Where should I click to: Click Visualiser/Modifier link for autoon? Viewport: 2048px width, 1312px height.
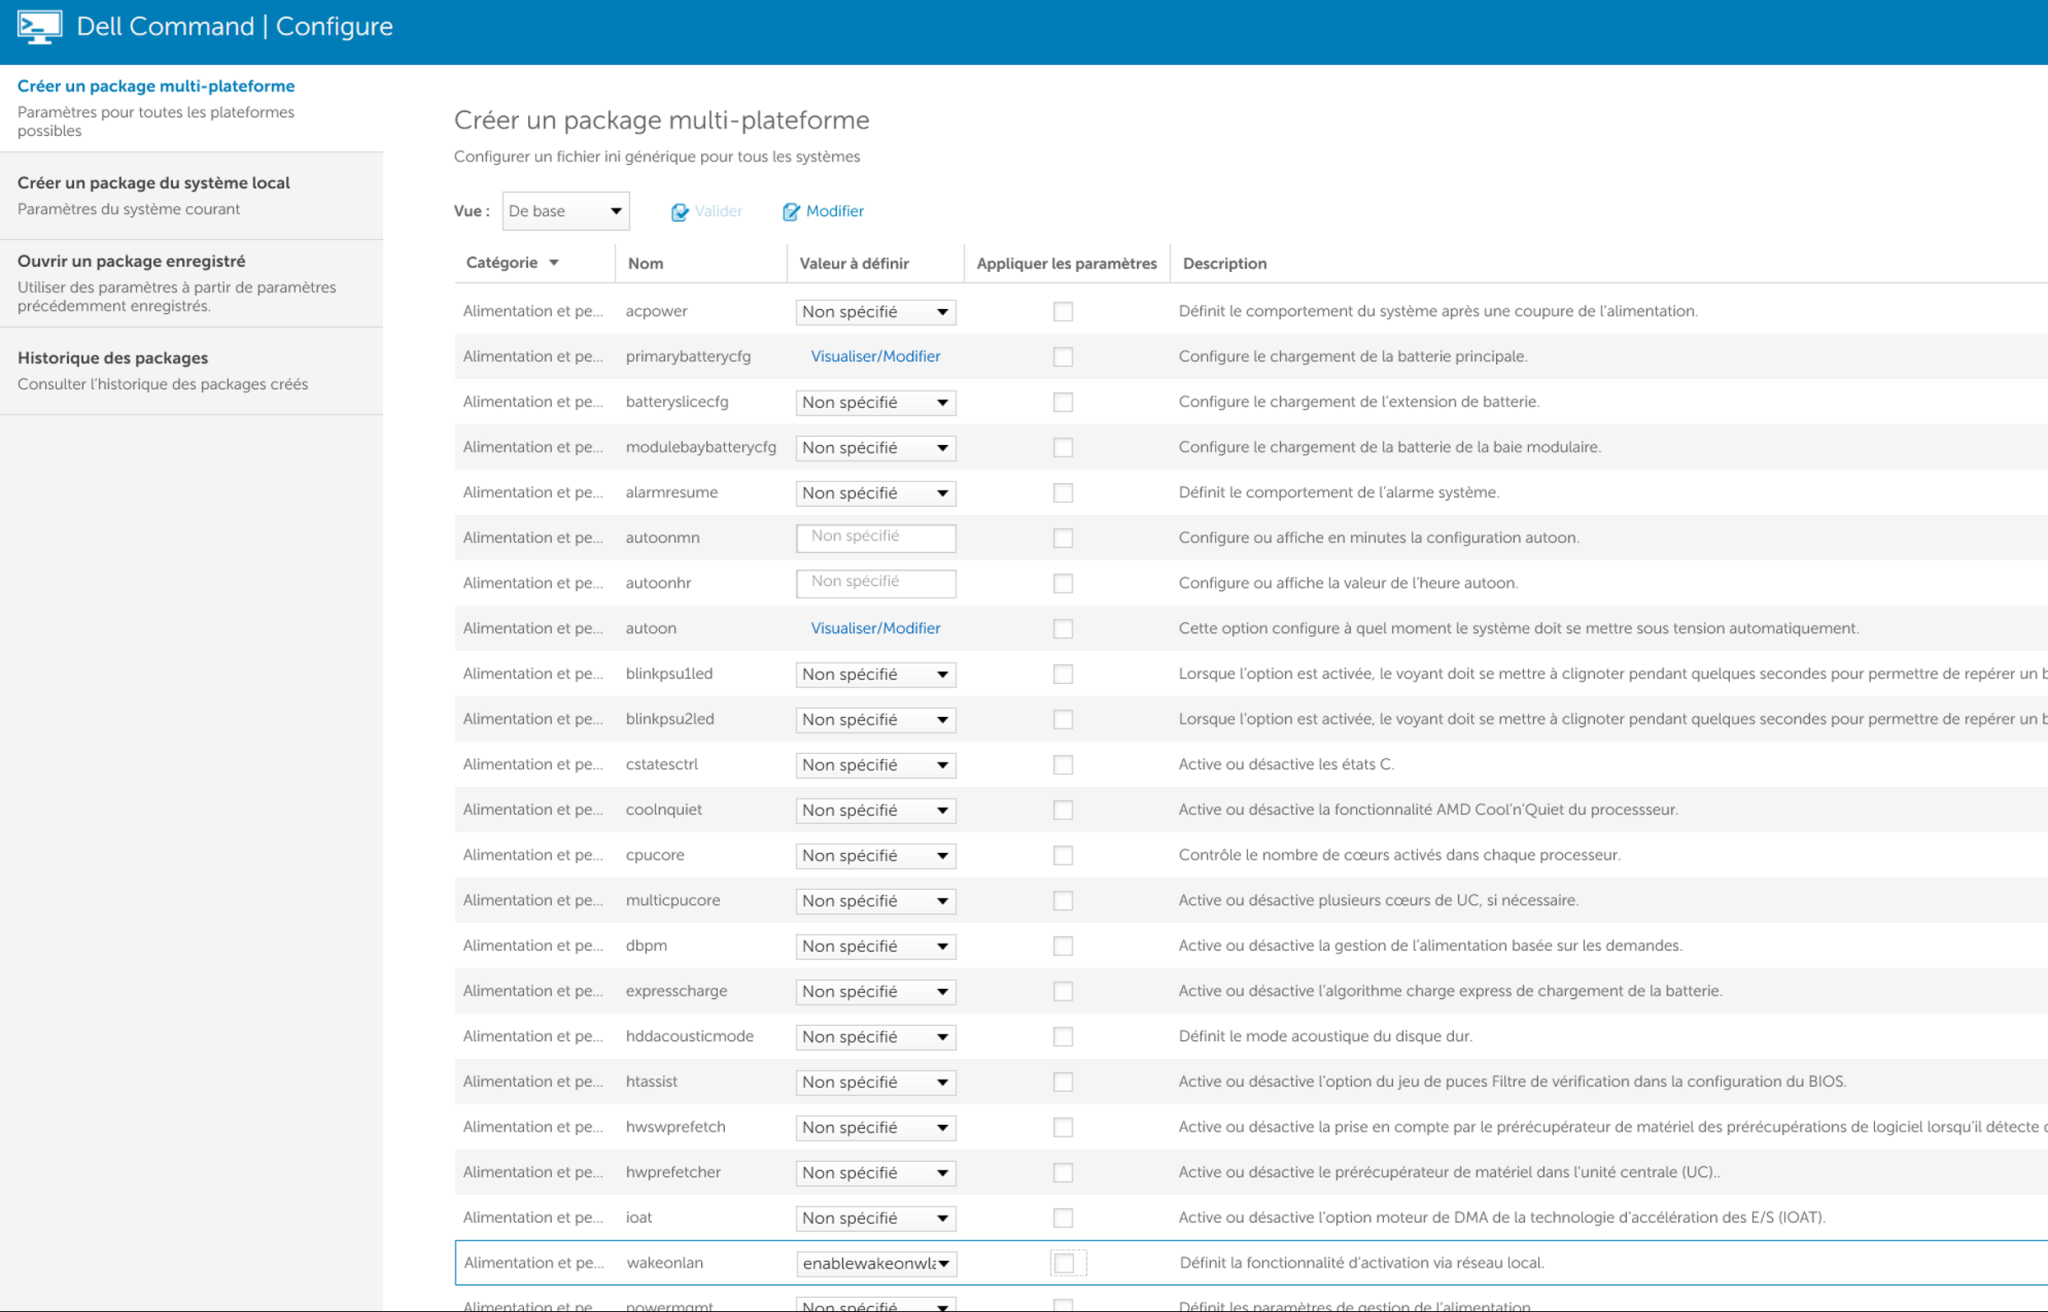(x=875, y=628)
